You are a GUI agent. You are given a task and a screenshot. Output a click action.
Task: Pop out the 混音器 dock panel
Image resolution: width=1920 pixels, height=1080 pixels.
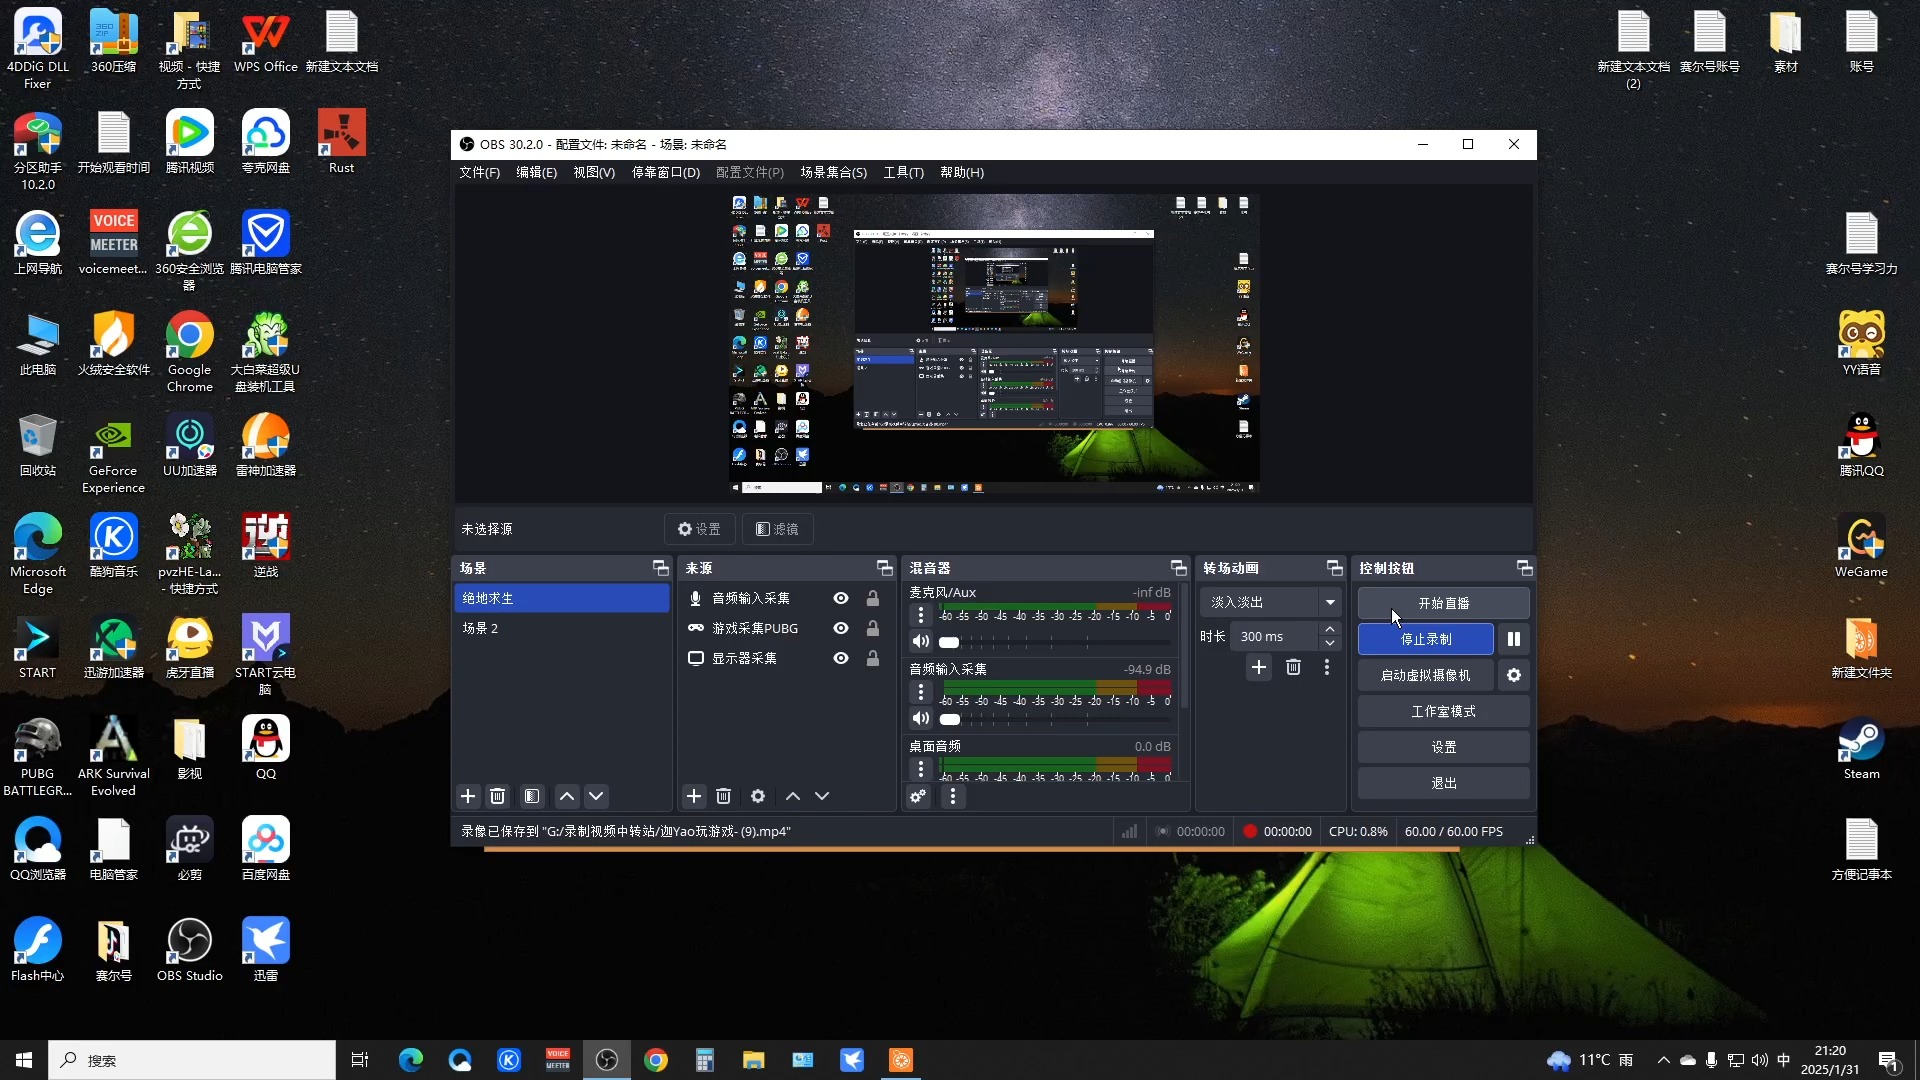pyautogui.click(x=1179, y=568)
